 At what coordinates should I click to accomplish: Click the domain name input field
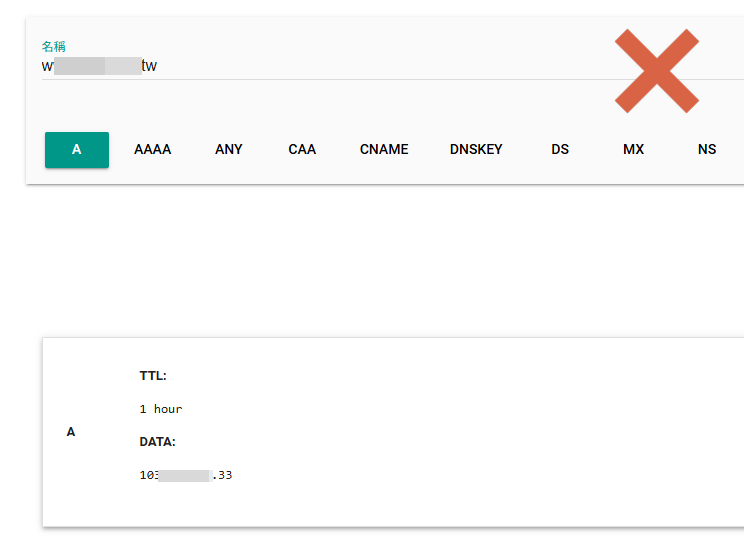point(393,66)
